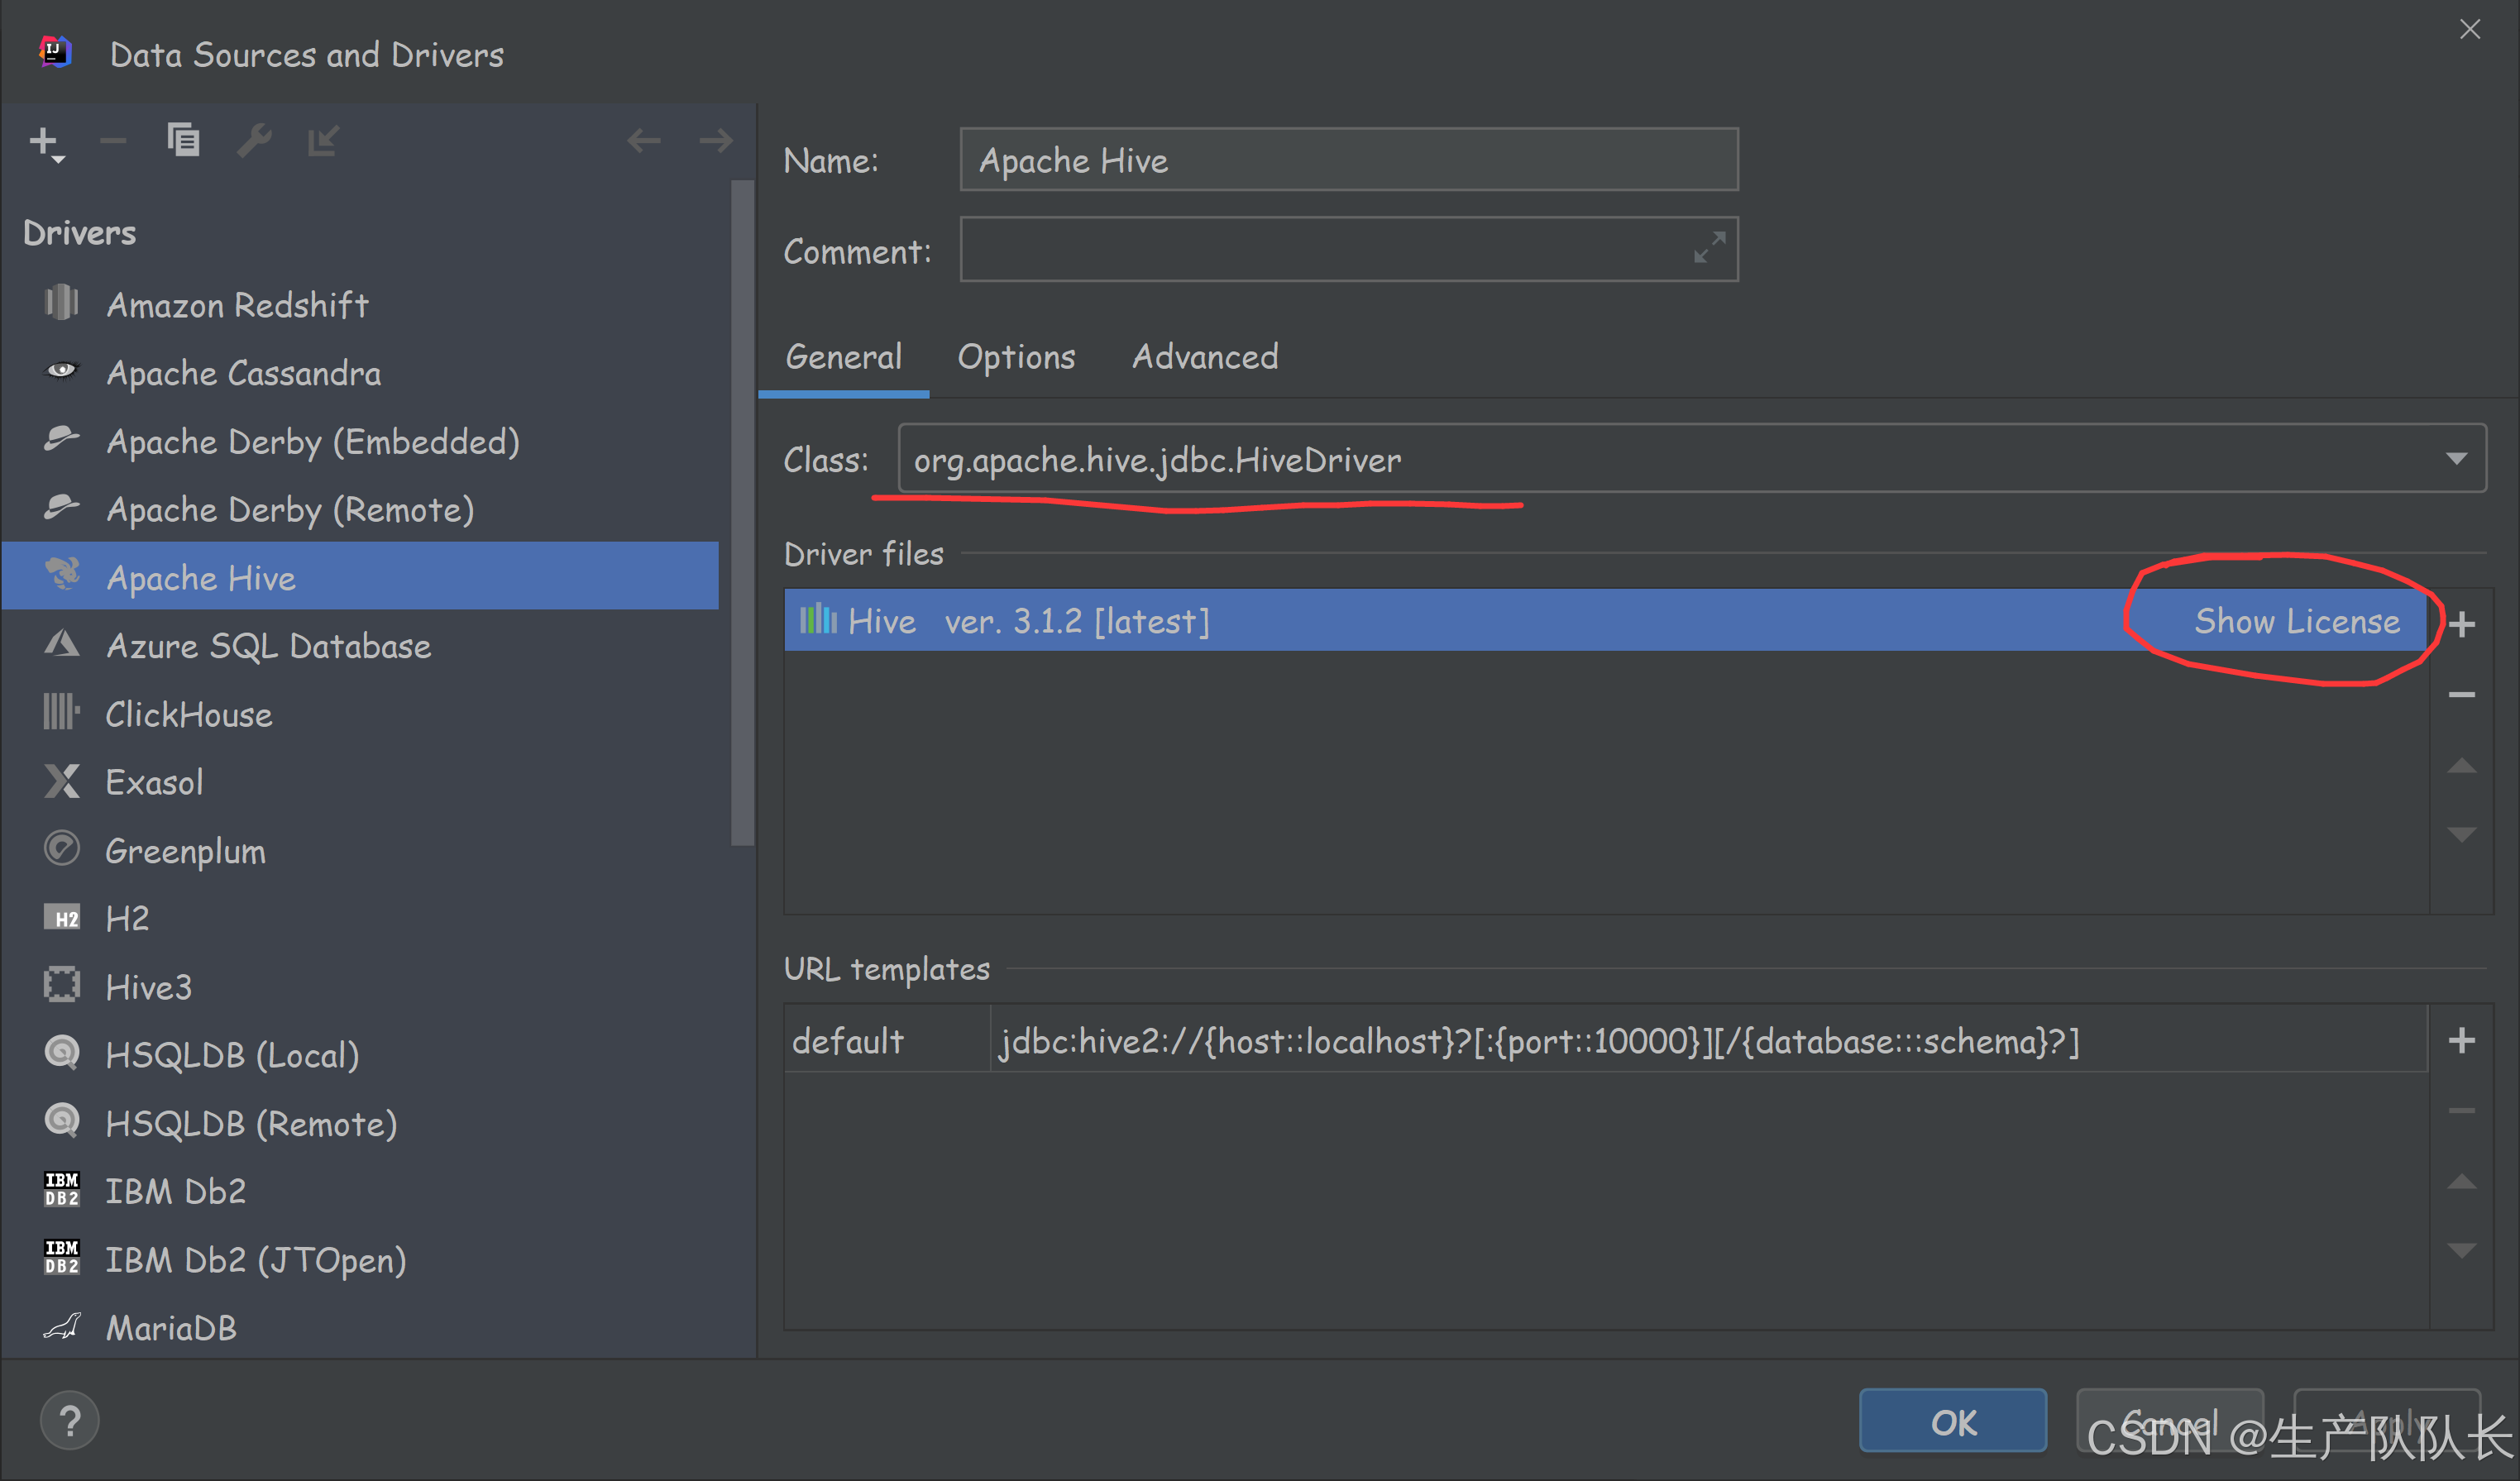This screenshot has height=1481, width=2520.
Task: Duplicate the selected driver with copy icon
Action: pyautogui.click(x=183, y=140)
